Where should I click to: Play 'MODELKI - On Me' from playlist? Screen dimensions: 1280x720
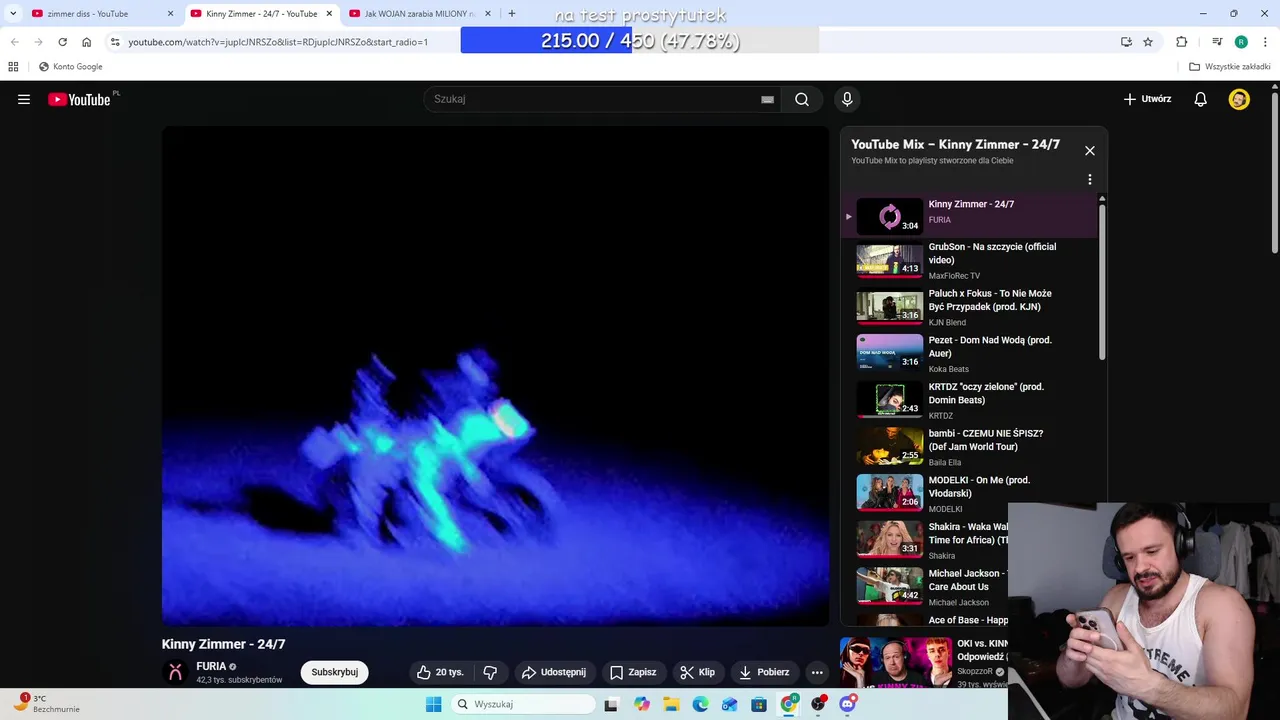(970, 494)
